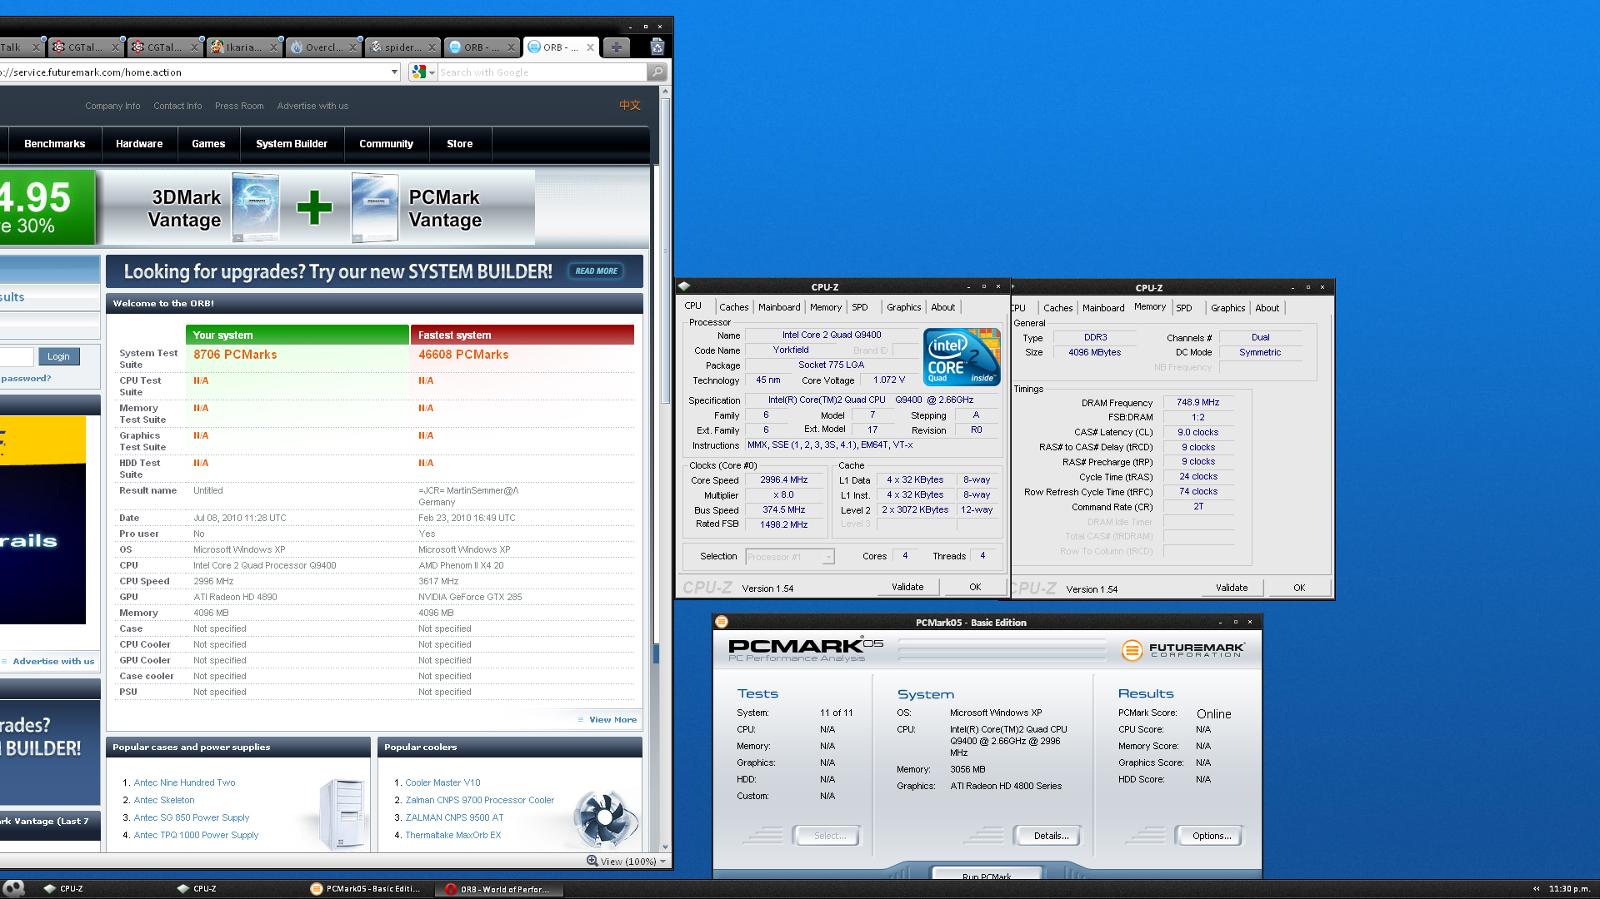
Task: Click Options... button in PCMark05
Action: pos(1211,836)
